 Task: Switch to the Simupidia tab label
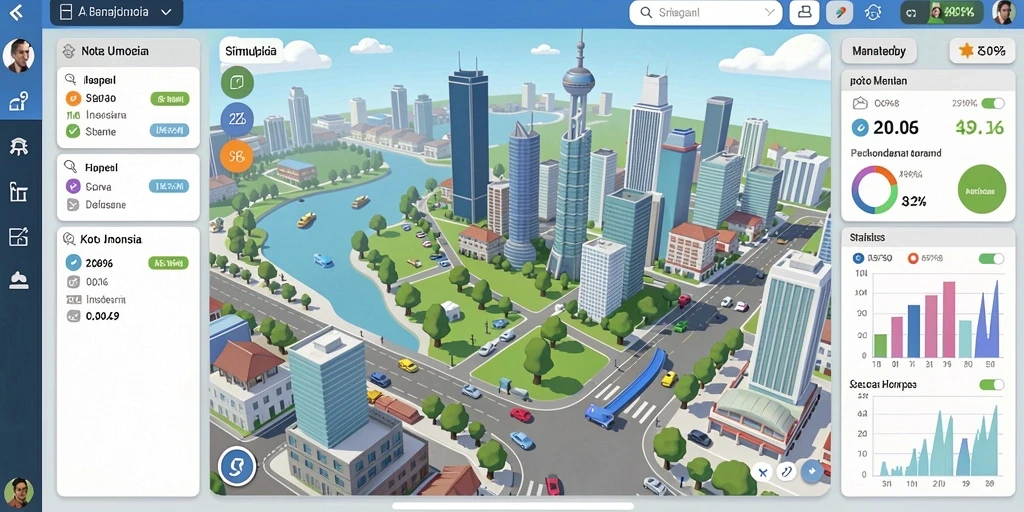[251, 51]
